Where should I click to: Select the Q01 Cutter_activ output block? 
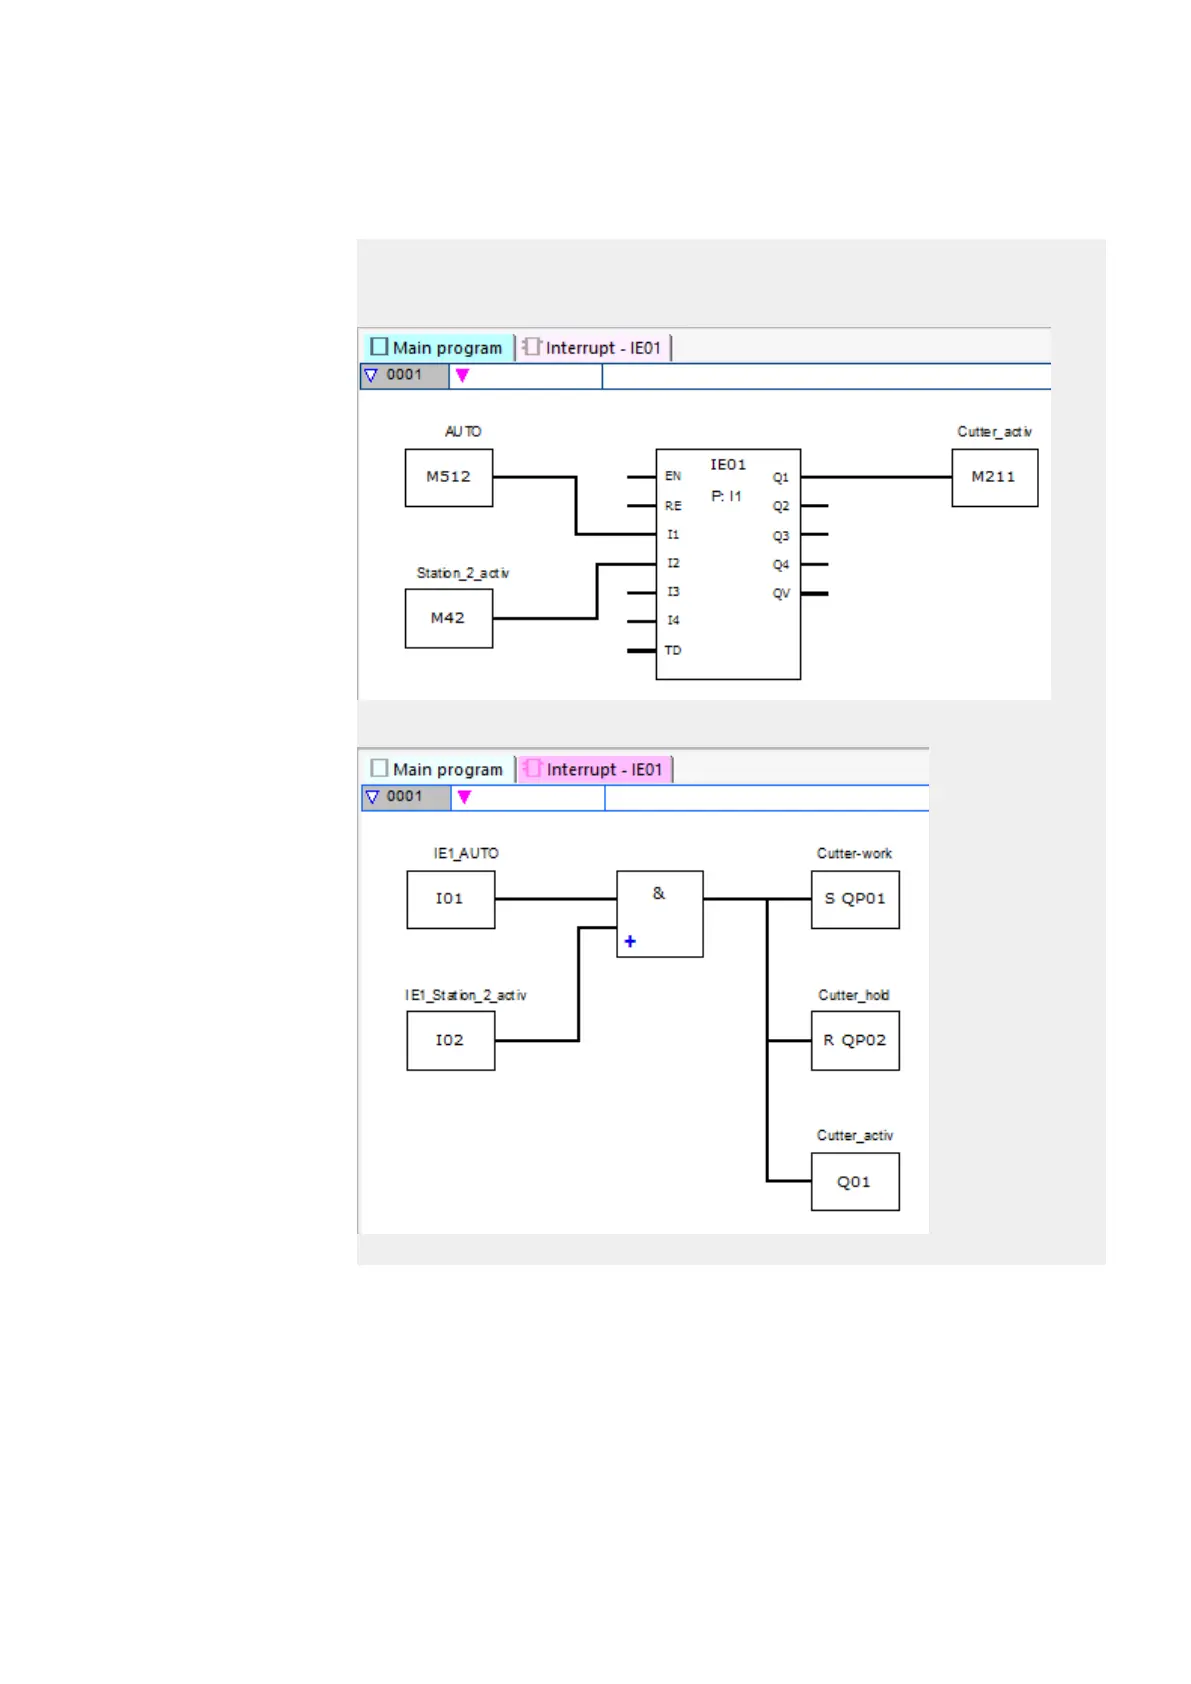855,1182
